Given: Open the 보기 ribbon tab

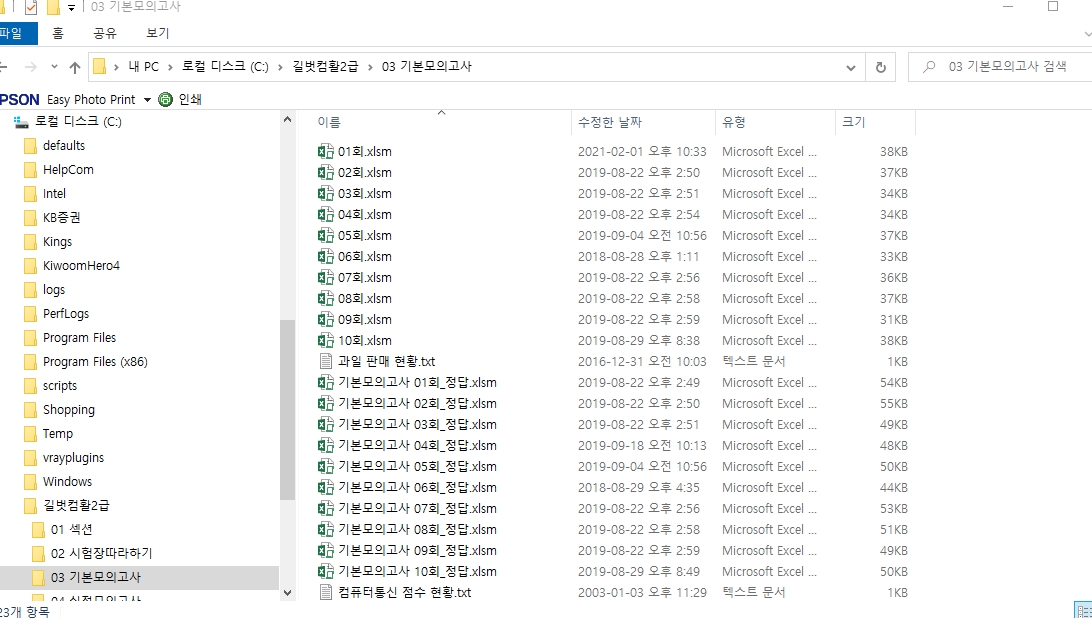Looking at the screenshot, I should [157, 33].
